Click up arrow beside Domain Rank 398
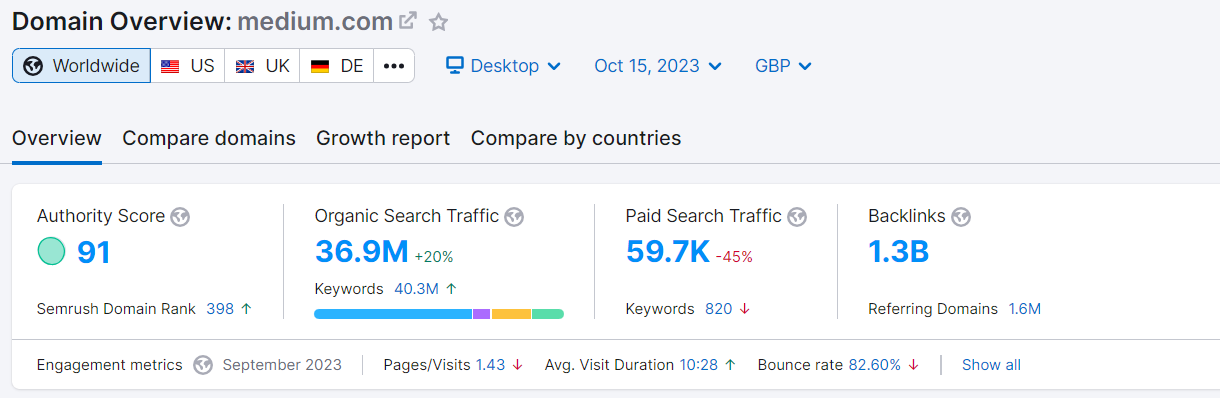Screen dimensions: 1220x398 (246, 309)
